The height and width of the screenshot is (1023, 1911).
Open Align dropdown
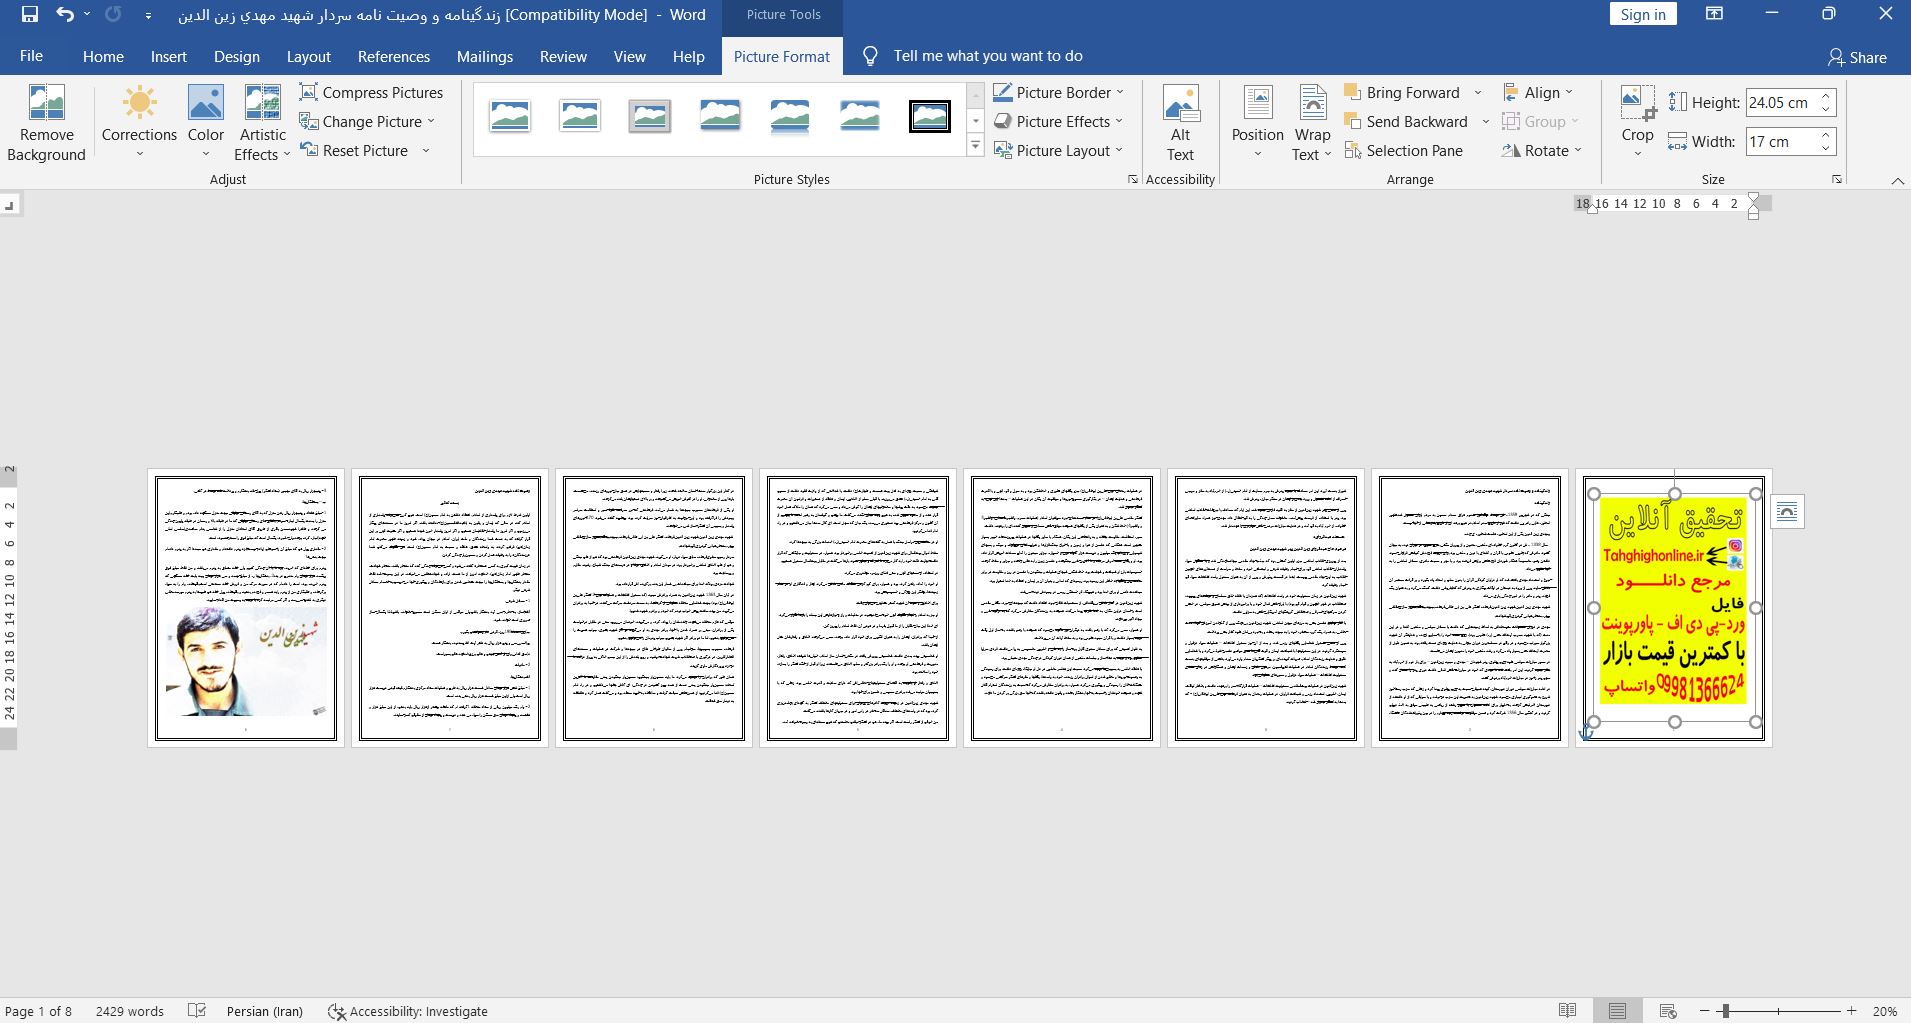tap(1538, 92)
